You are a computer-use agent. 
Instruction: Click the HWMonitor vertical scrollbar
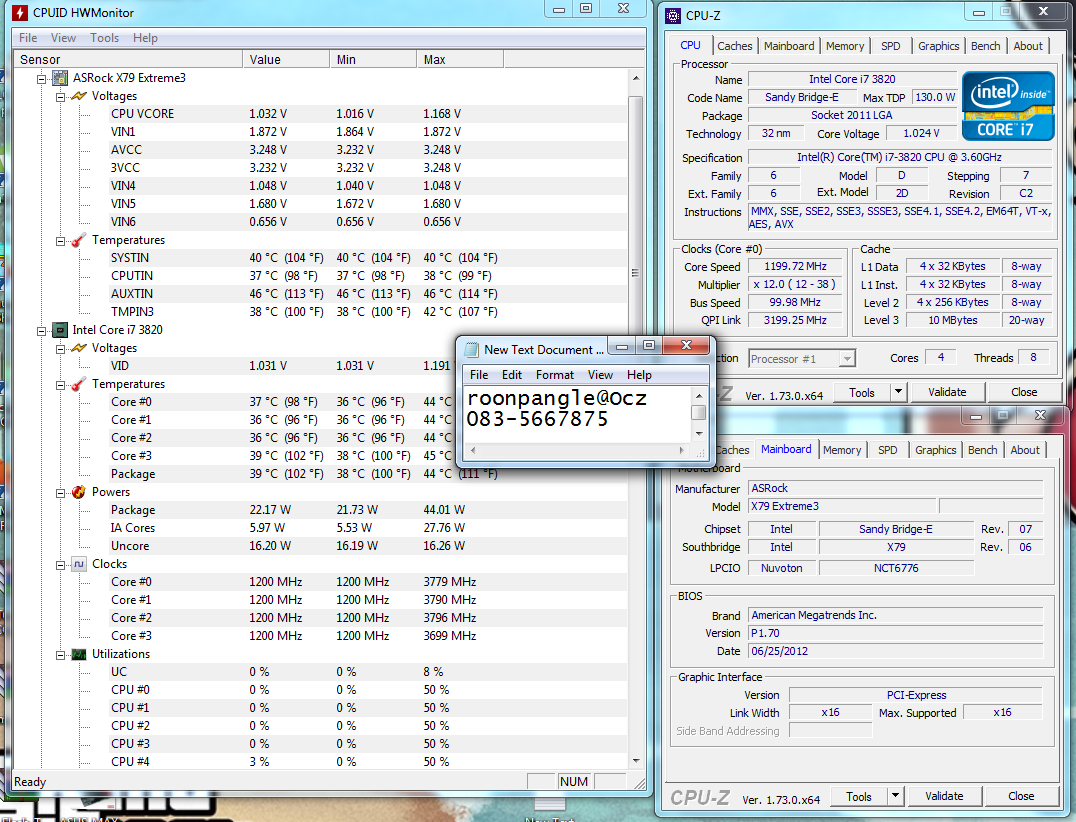click(635, 273)
